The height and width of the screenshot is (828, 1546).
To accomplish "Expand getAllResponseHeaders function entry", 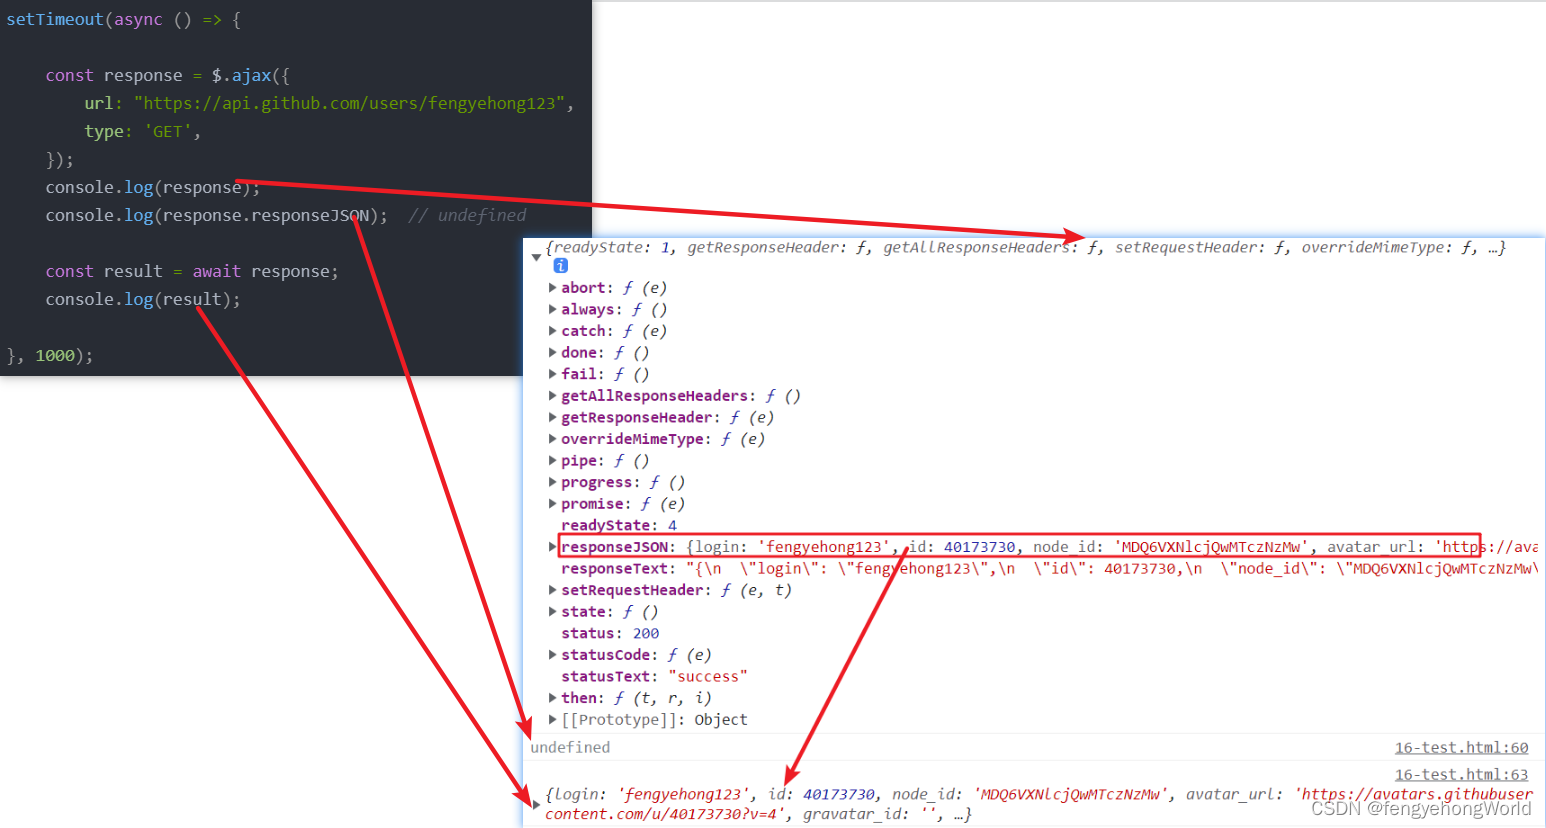I will [x=552, y=395].
